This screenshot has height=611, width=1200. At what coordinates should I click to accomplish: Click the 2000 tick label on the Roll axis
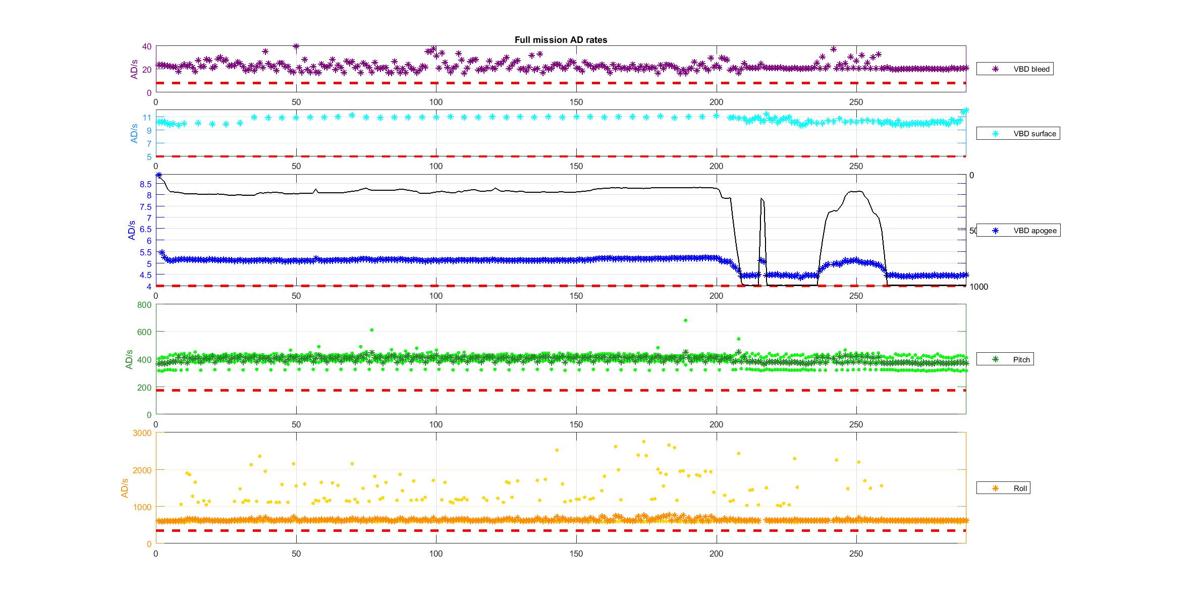142,470
